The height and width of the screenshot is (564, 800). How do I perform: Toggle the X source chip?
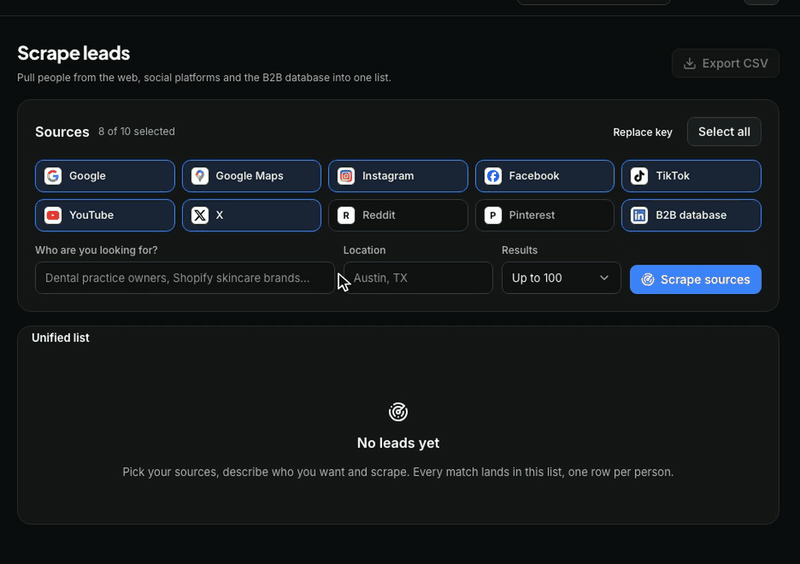pos(252,215)
